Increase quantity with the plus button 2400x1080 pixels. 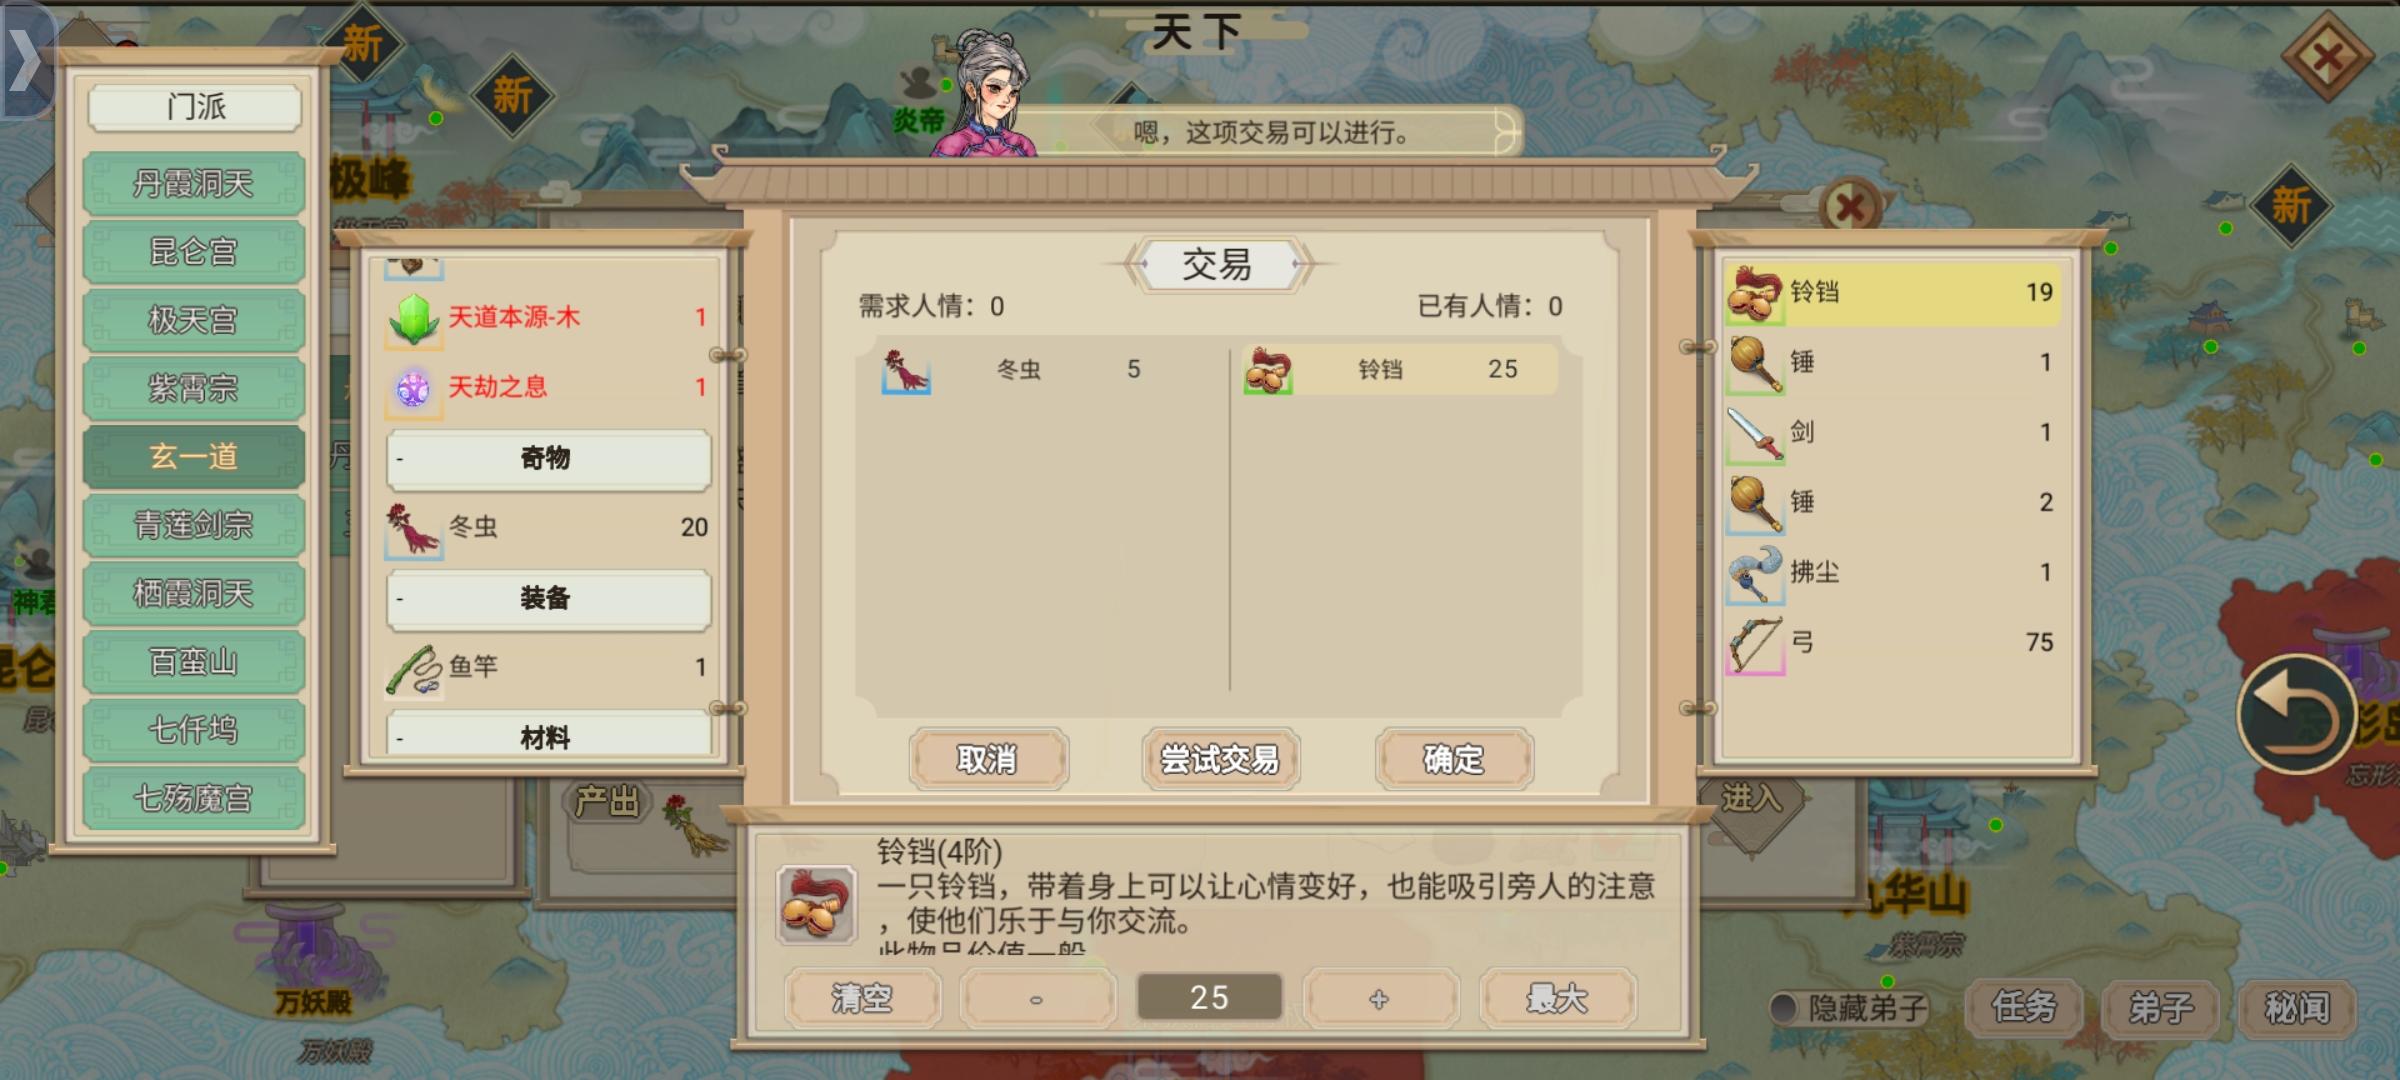pos(1380,998)
